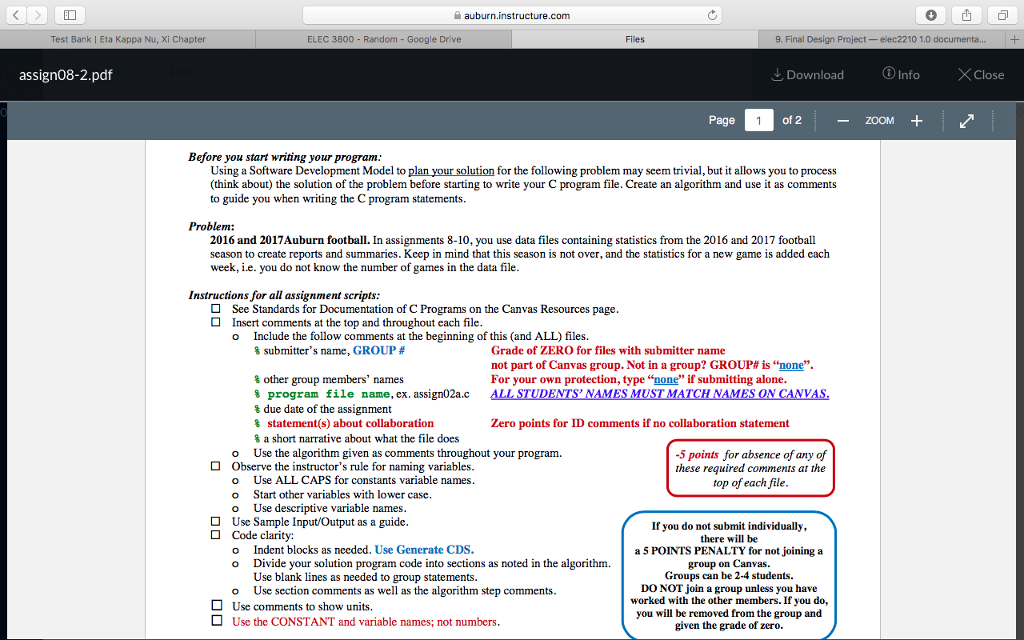Click the ZOOM label in viewer toolbar
The width and height of the screenshot is (1024, 640).
pos(880,121)
